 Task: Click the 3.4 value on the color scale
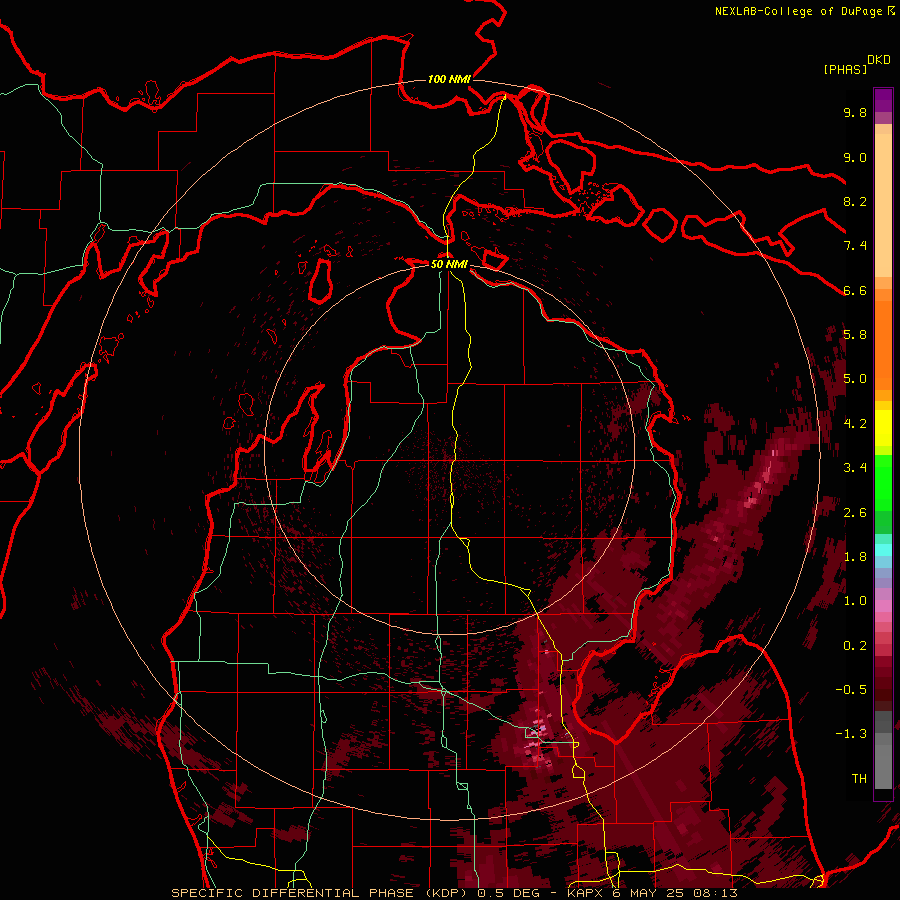click(x=855, y=467)
